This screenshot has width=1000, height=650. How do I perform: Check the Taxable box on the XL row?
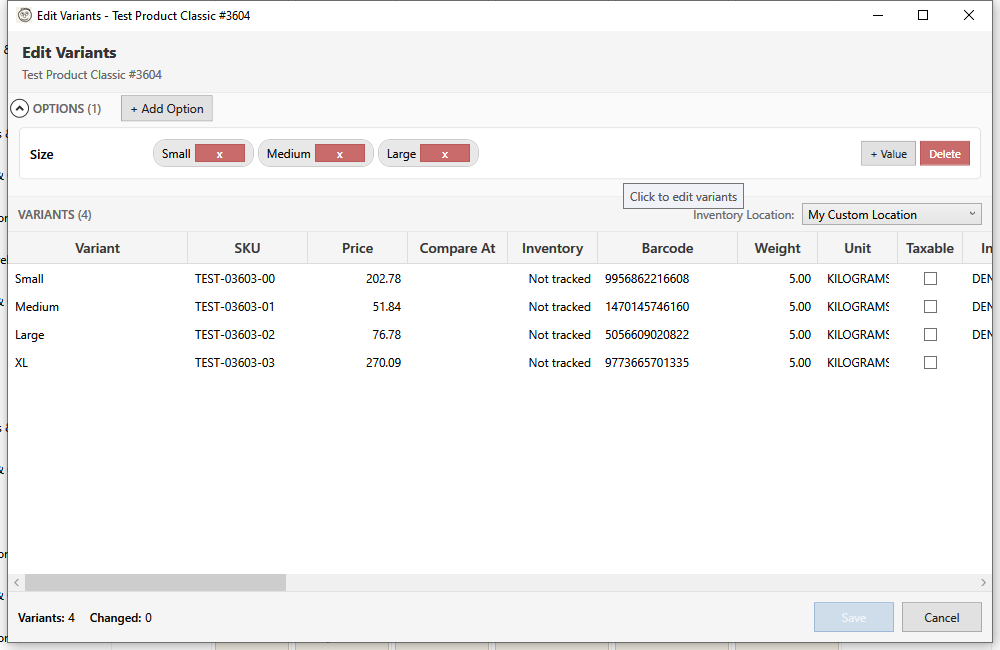tap(930, 362)
